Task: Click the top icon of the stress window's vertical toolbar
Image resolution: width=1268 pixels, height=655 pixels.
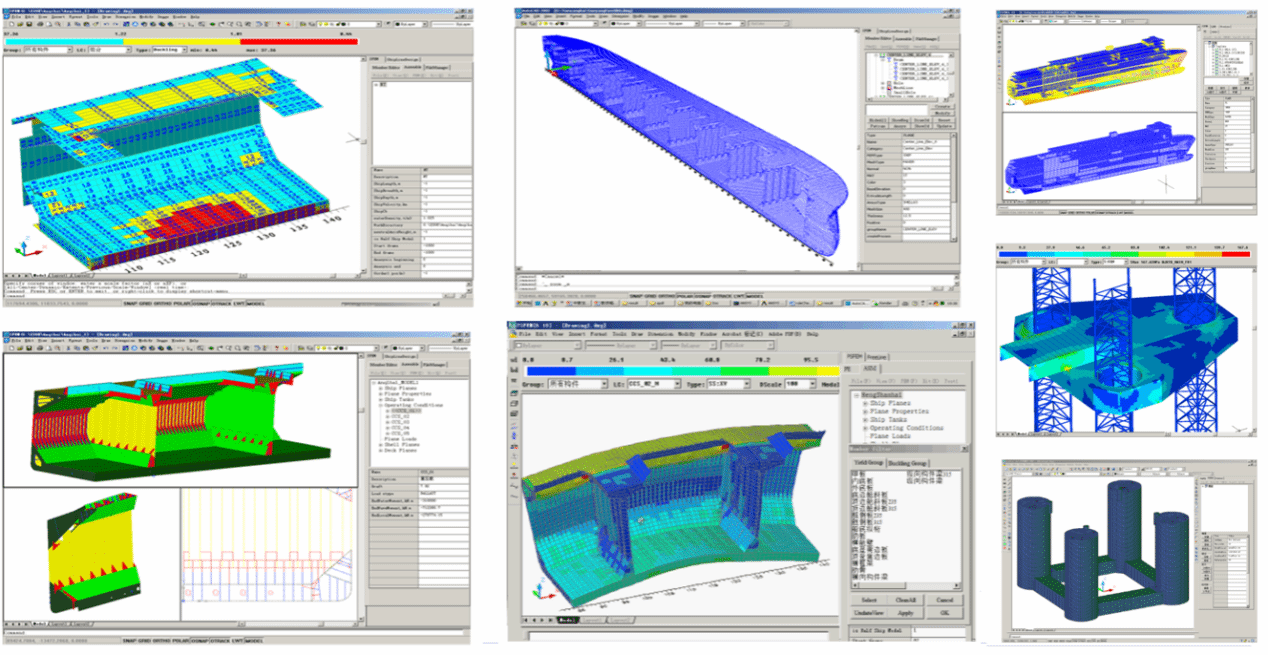Action: tap(514, 360)
